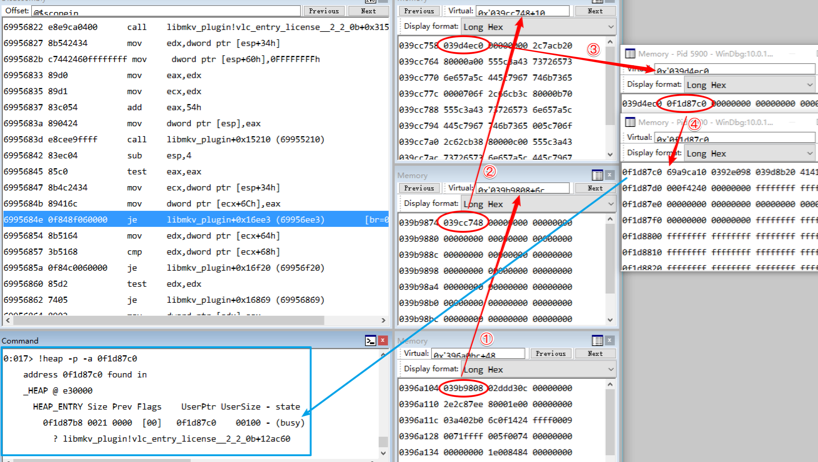The image size is (818, 462).
Task: Close the Memory window showing 039b9808+6c
Action: (x=610, y=175)
